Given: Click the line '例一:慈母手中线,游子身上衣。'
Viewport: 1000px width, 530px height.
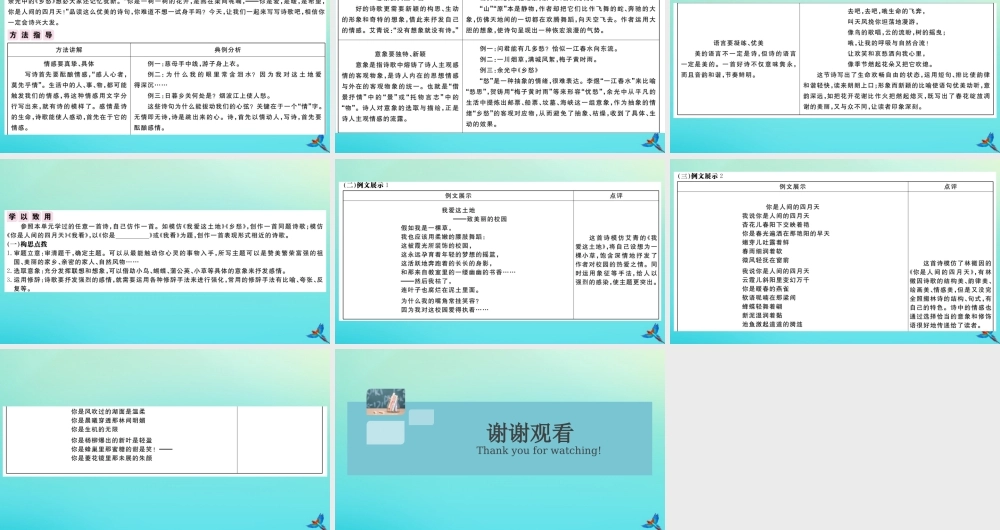Looking at the screenshot, I should pos(194,64).
